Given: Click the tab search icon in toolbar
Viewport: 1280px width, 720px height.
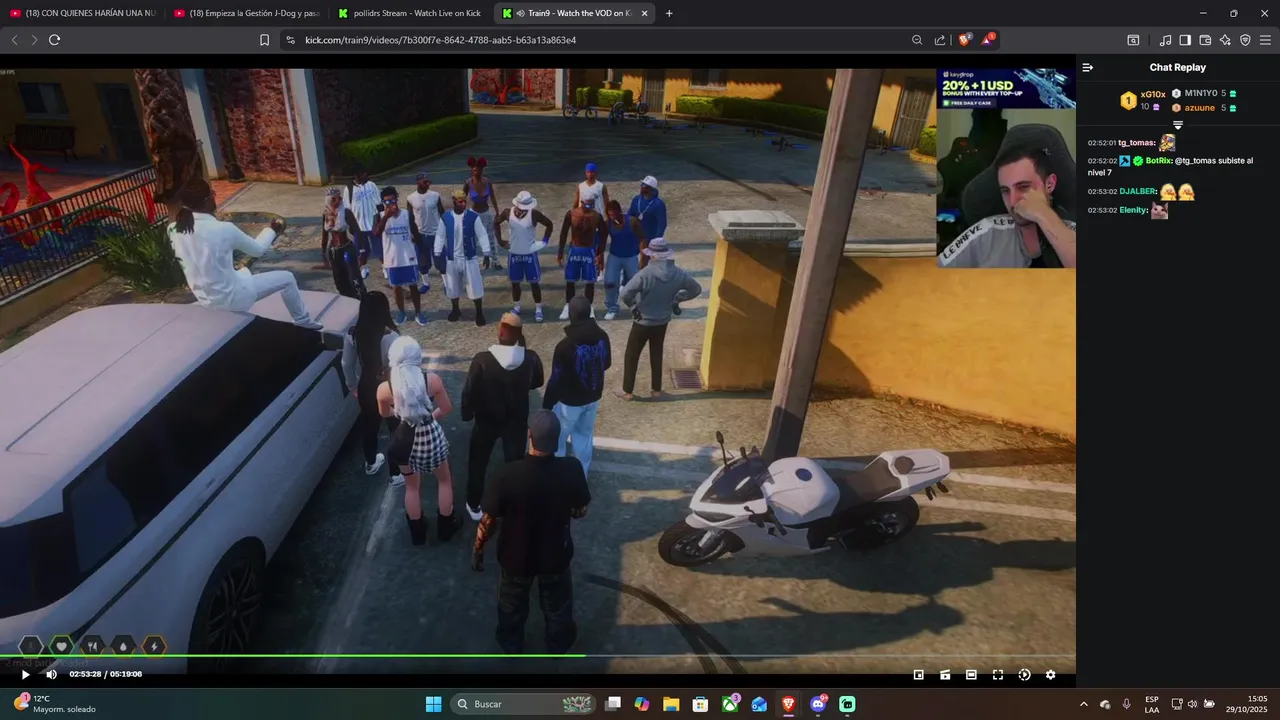Looking at the screenshot, I should coord(1133,40).
